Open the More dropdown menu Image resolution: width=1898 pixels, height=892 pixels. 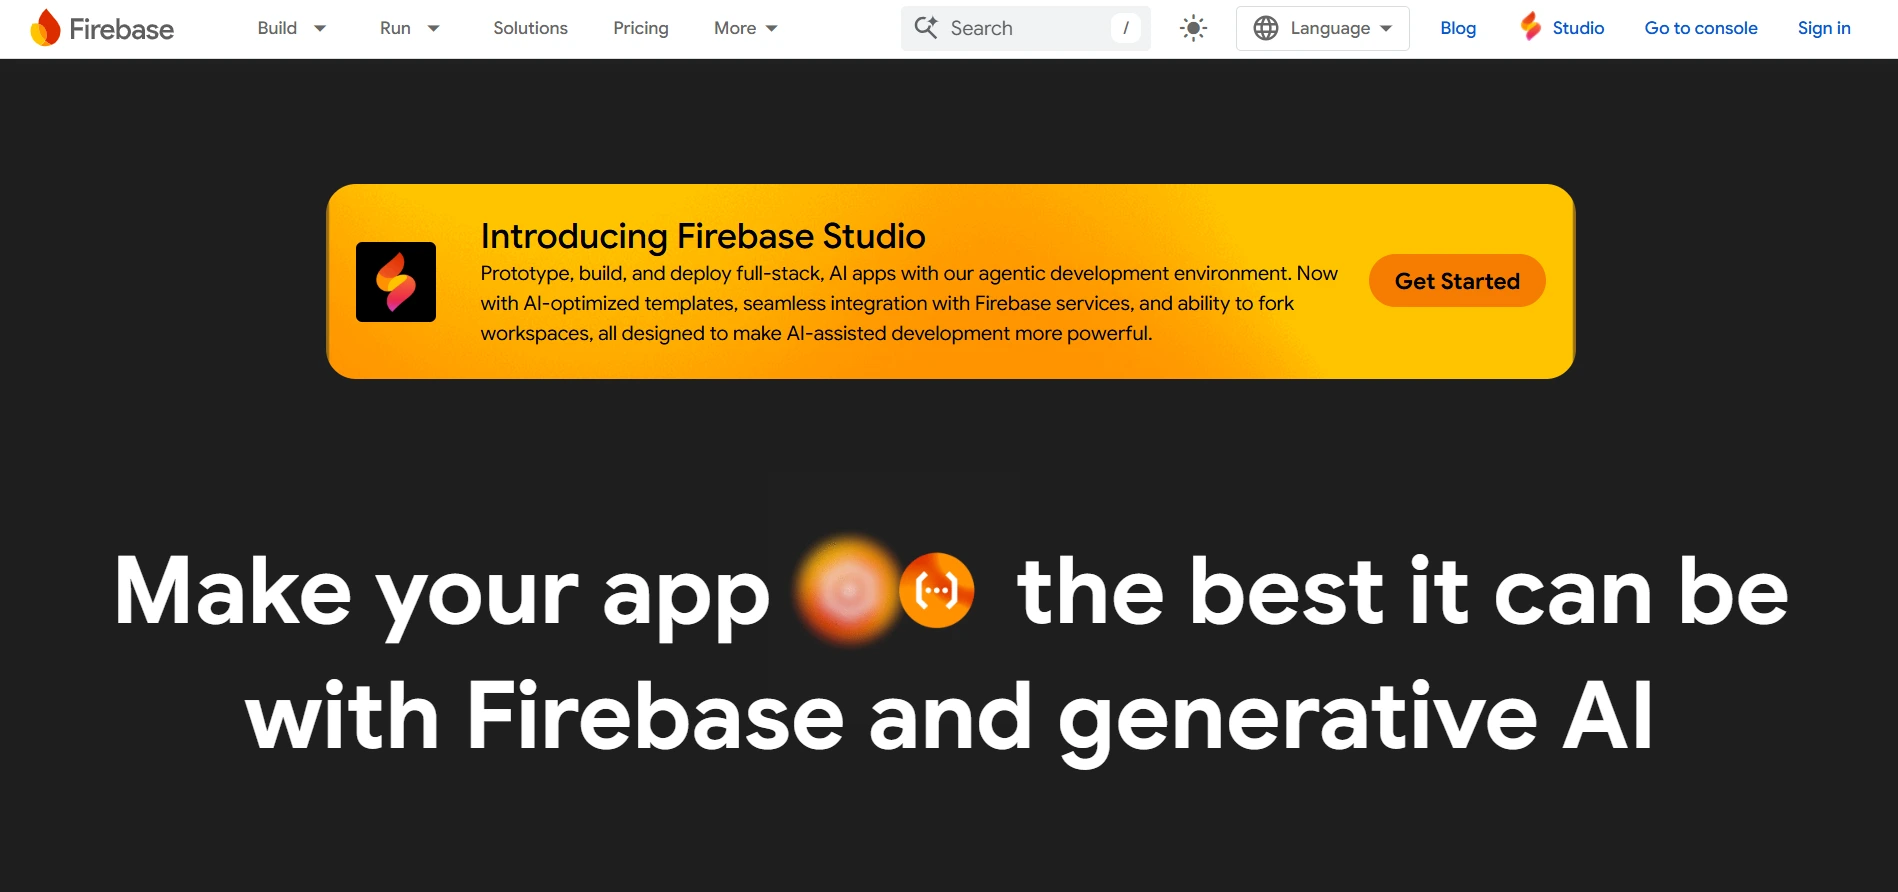point(746,28)
